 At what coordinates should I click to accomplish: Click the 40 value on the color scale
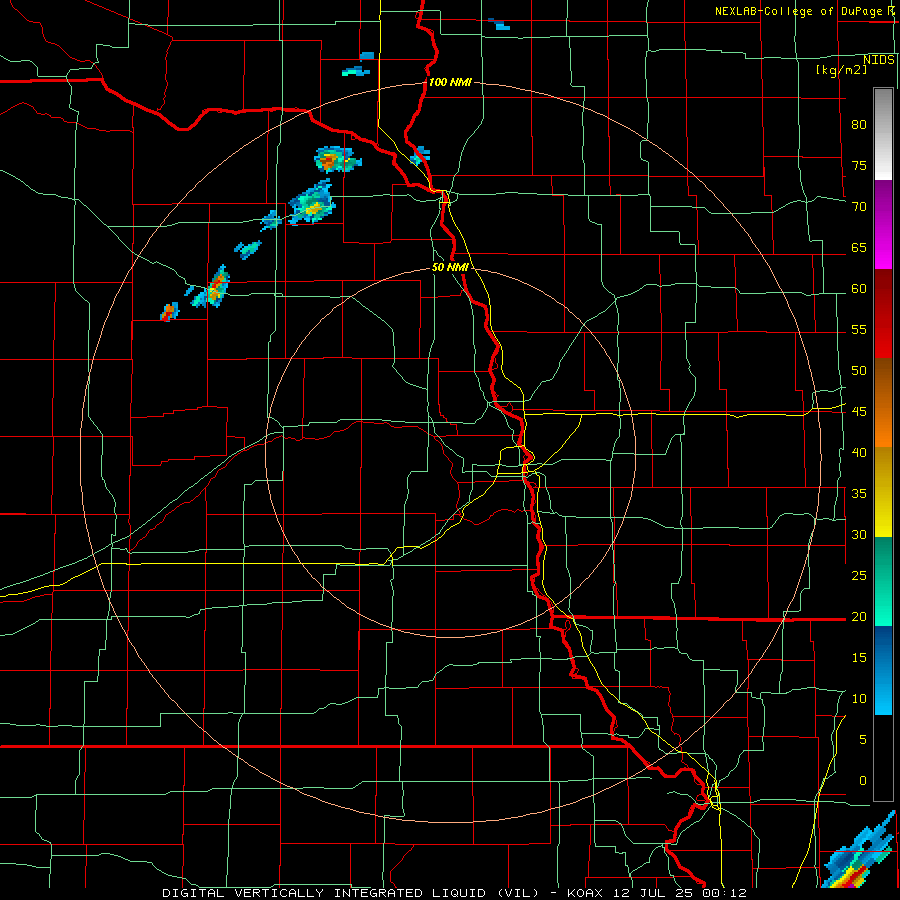pos(859,452)
